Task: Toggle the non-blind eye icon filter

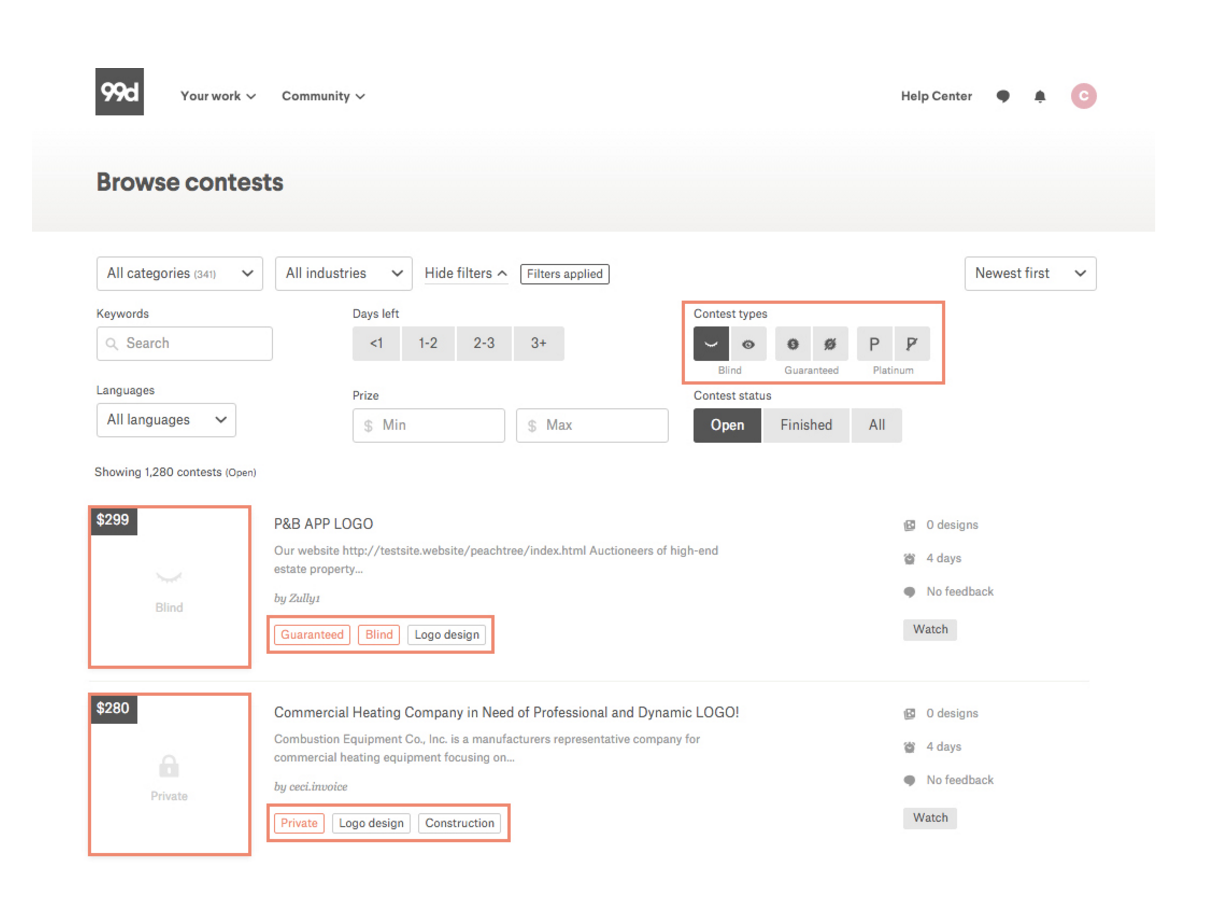Action: [748, 344]
